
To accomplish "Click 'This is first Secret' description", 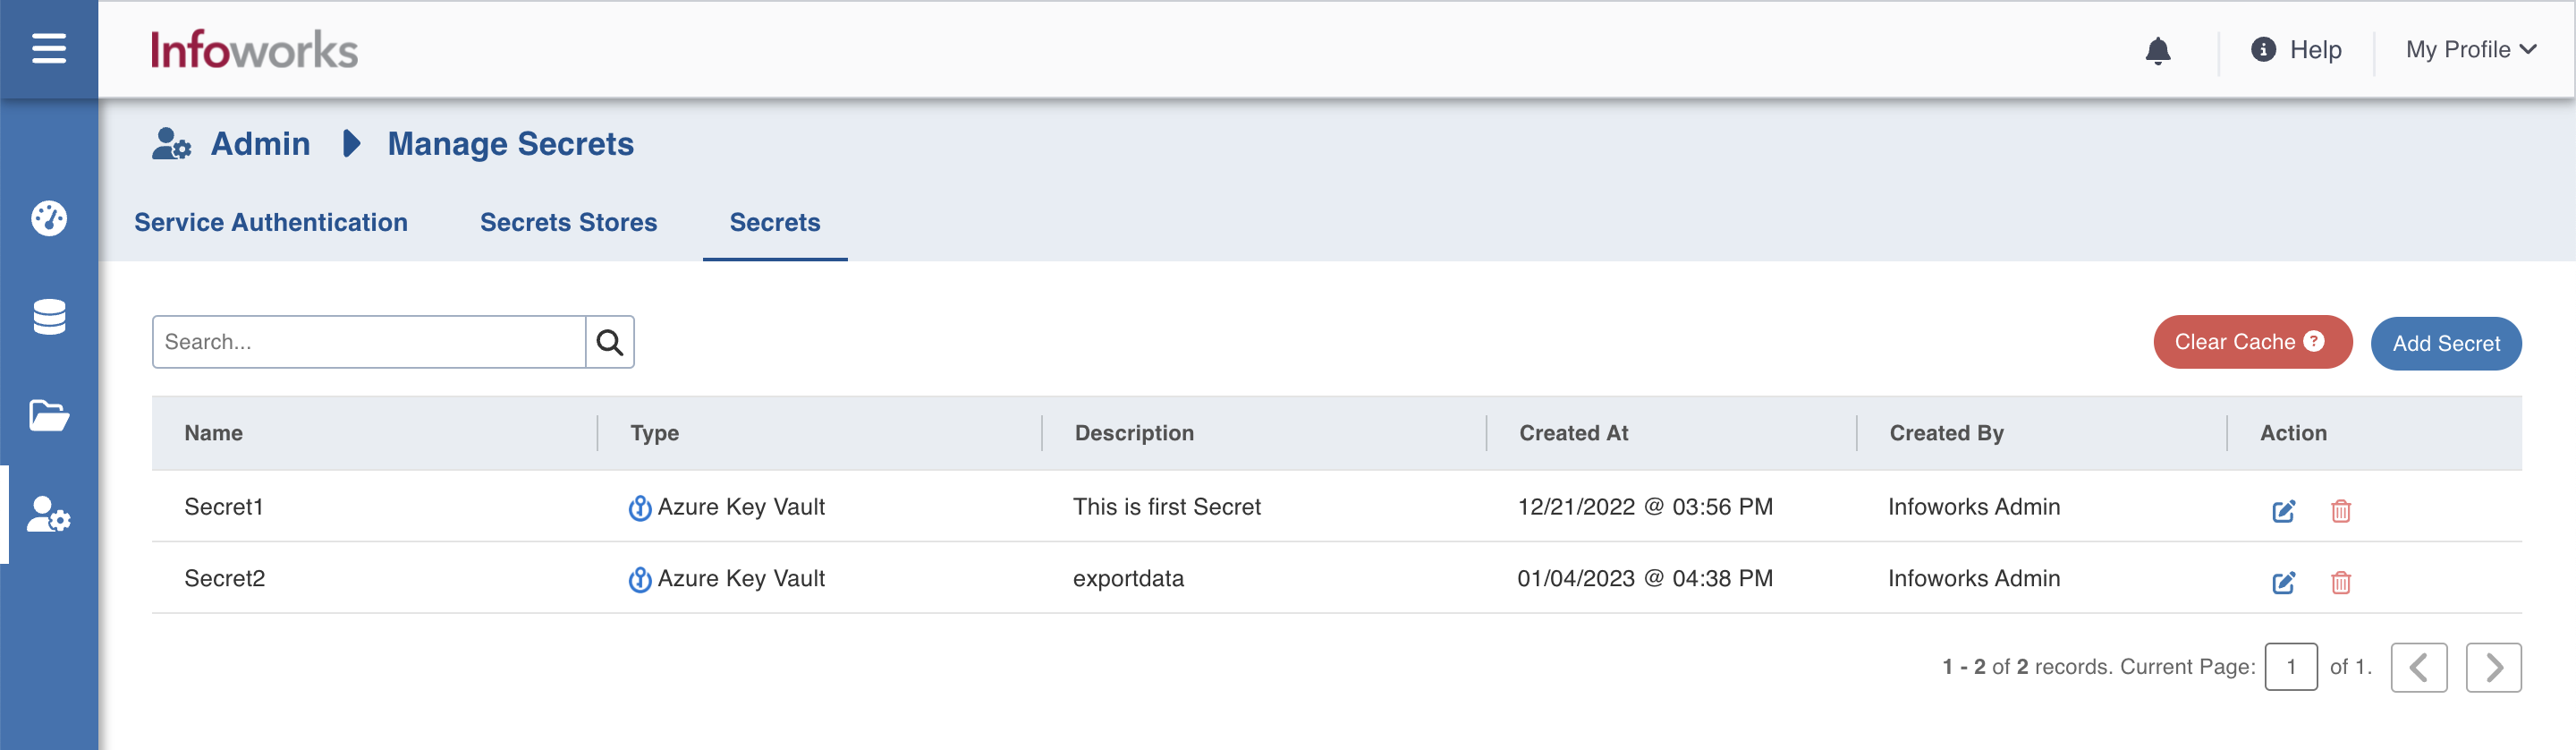I will [1166, 507].
